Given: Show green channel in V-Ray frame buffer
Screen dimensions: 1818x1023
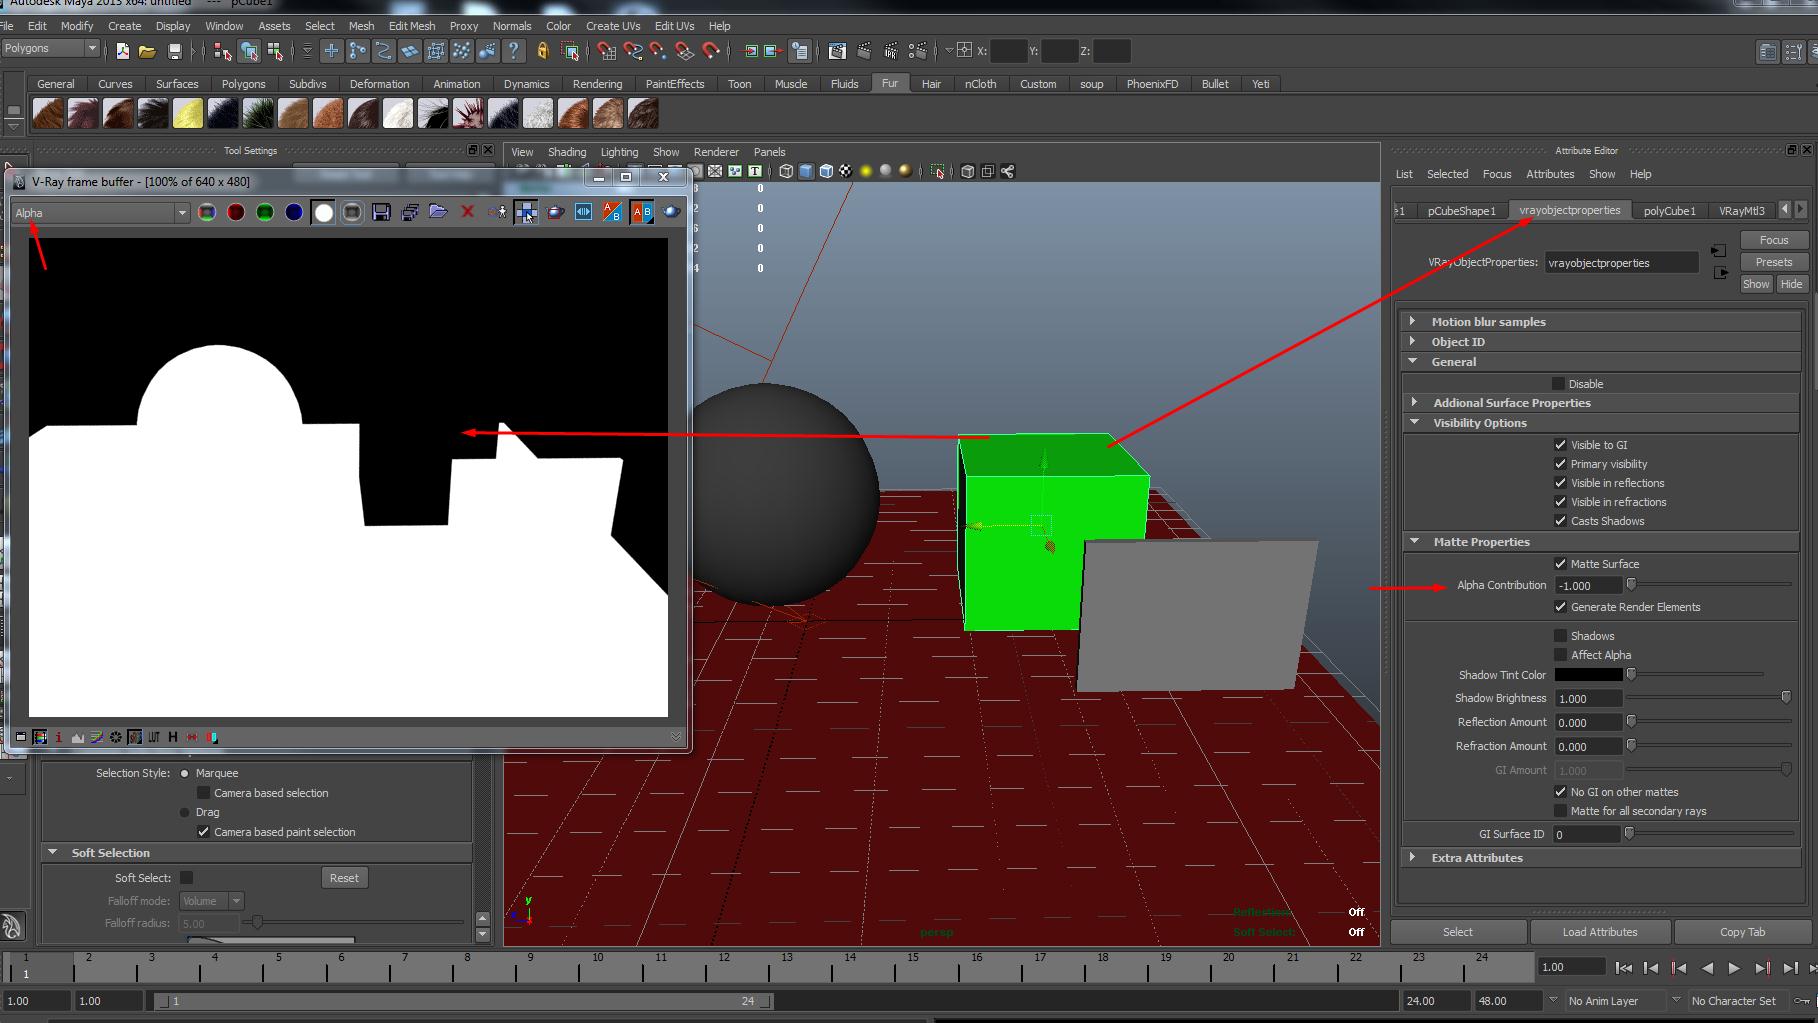Looking at the screenshot, I should click(265, 212).
